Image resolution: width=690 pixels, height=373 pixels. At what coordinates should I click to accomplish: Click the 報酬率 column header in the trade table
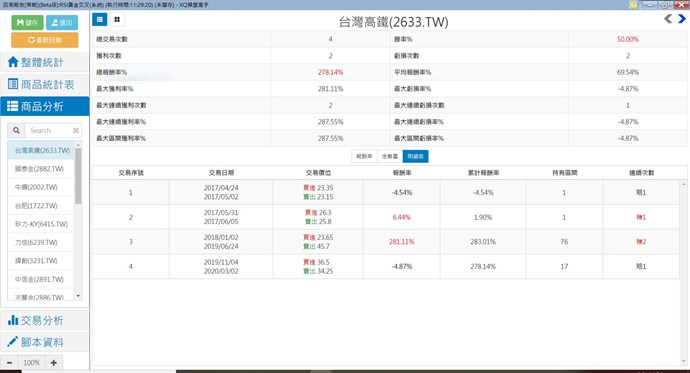(402, 173)
